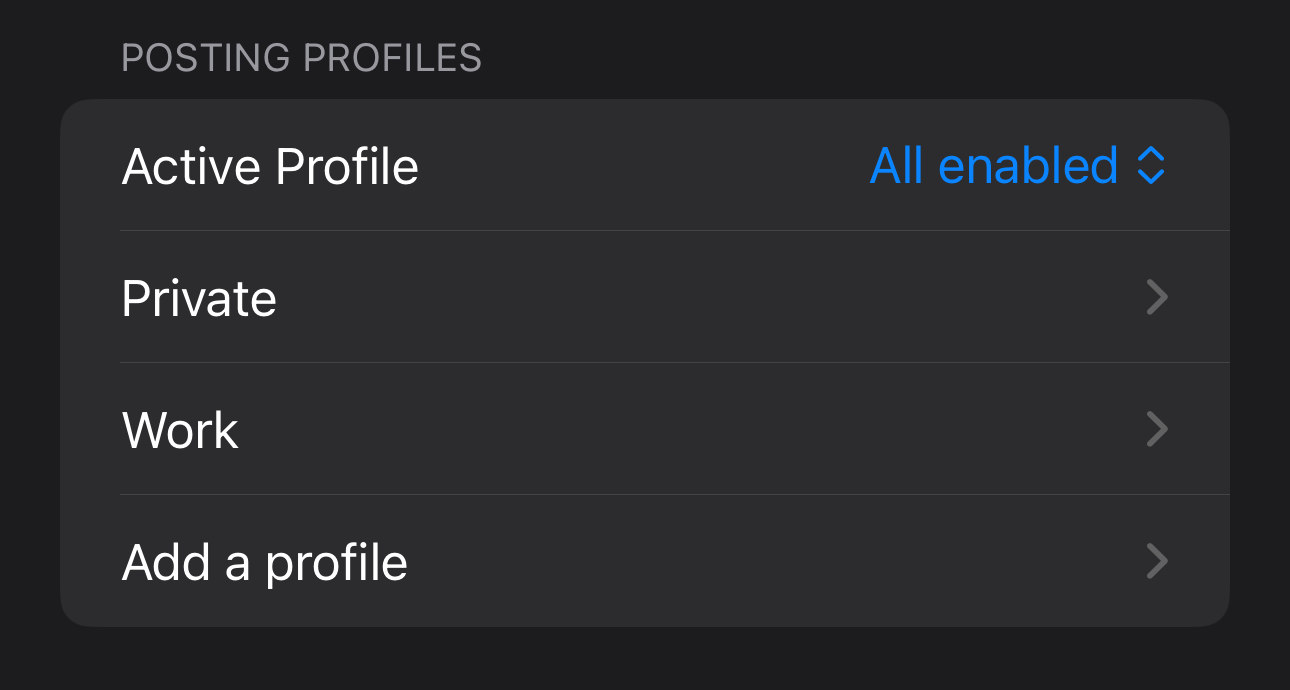Open the Private posting profile
1290x690 pixels.
point(644,298)
